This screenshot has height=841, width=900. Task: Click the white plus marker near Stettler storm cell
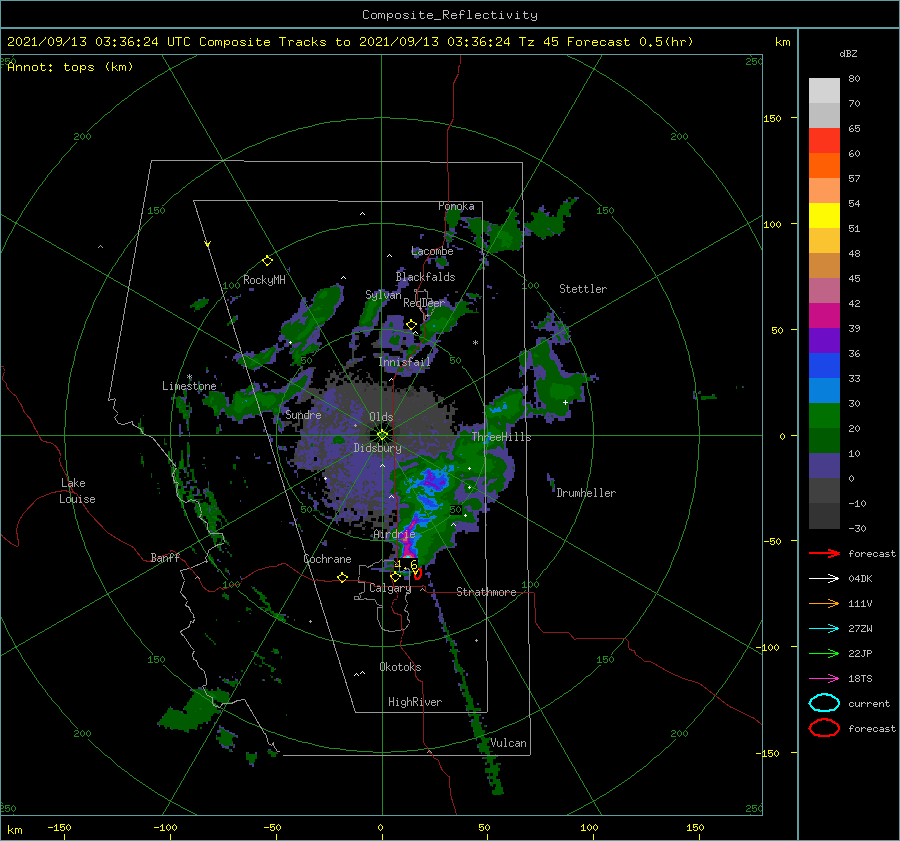[x=565, y=402]
